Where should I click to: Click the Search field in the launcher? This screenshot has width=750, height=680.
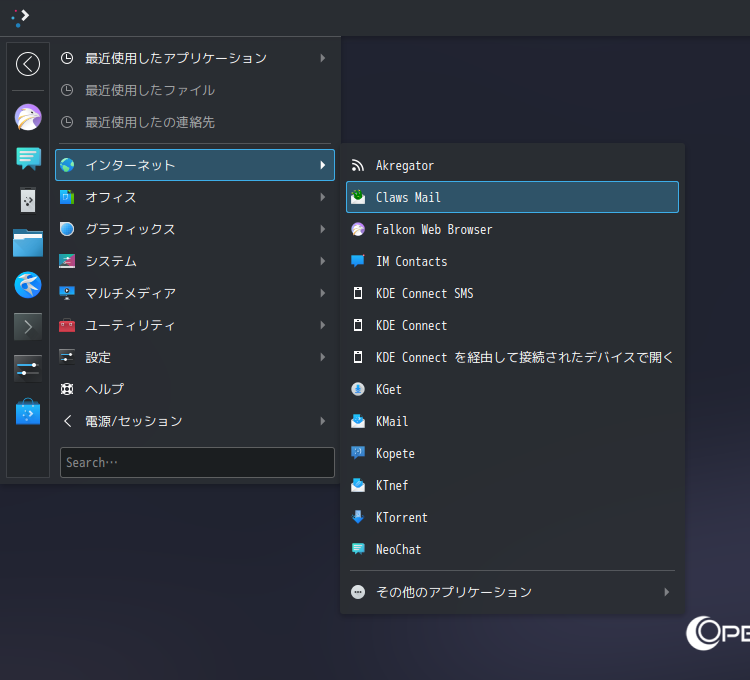(x=197, y=462)
